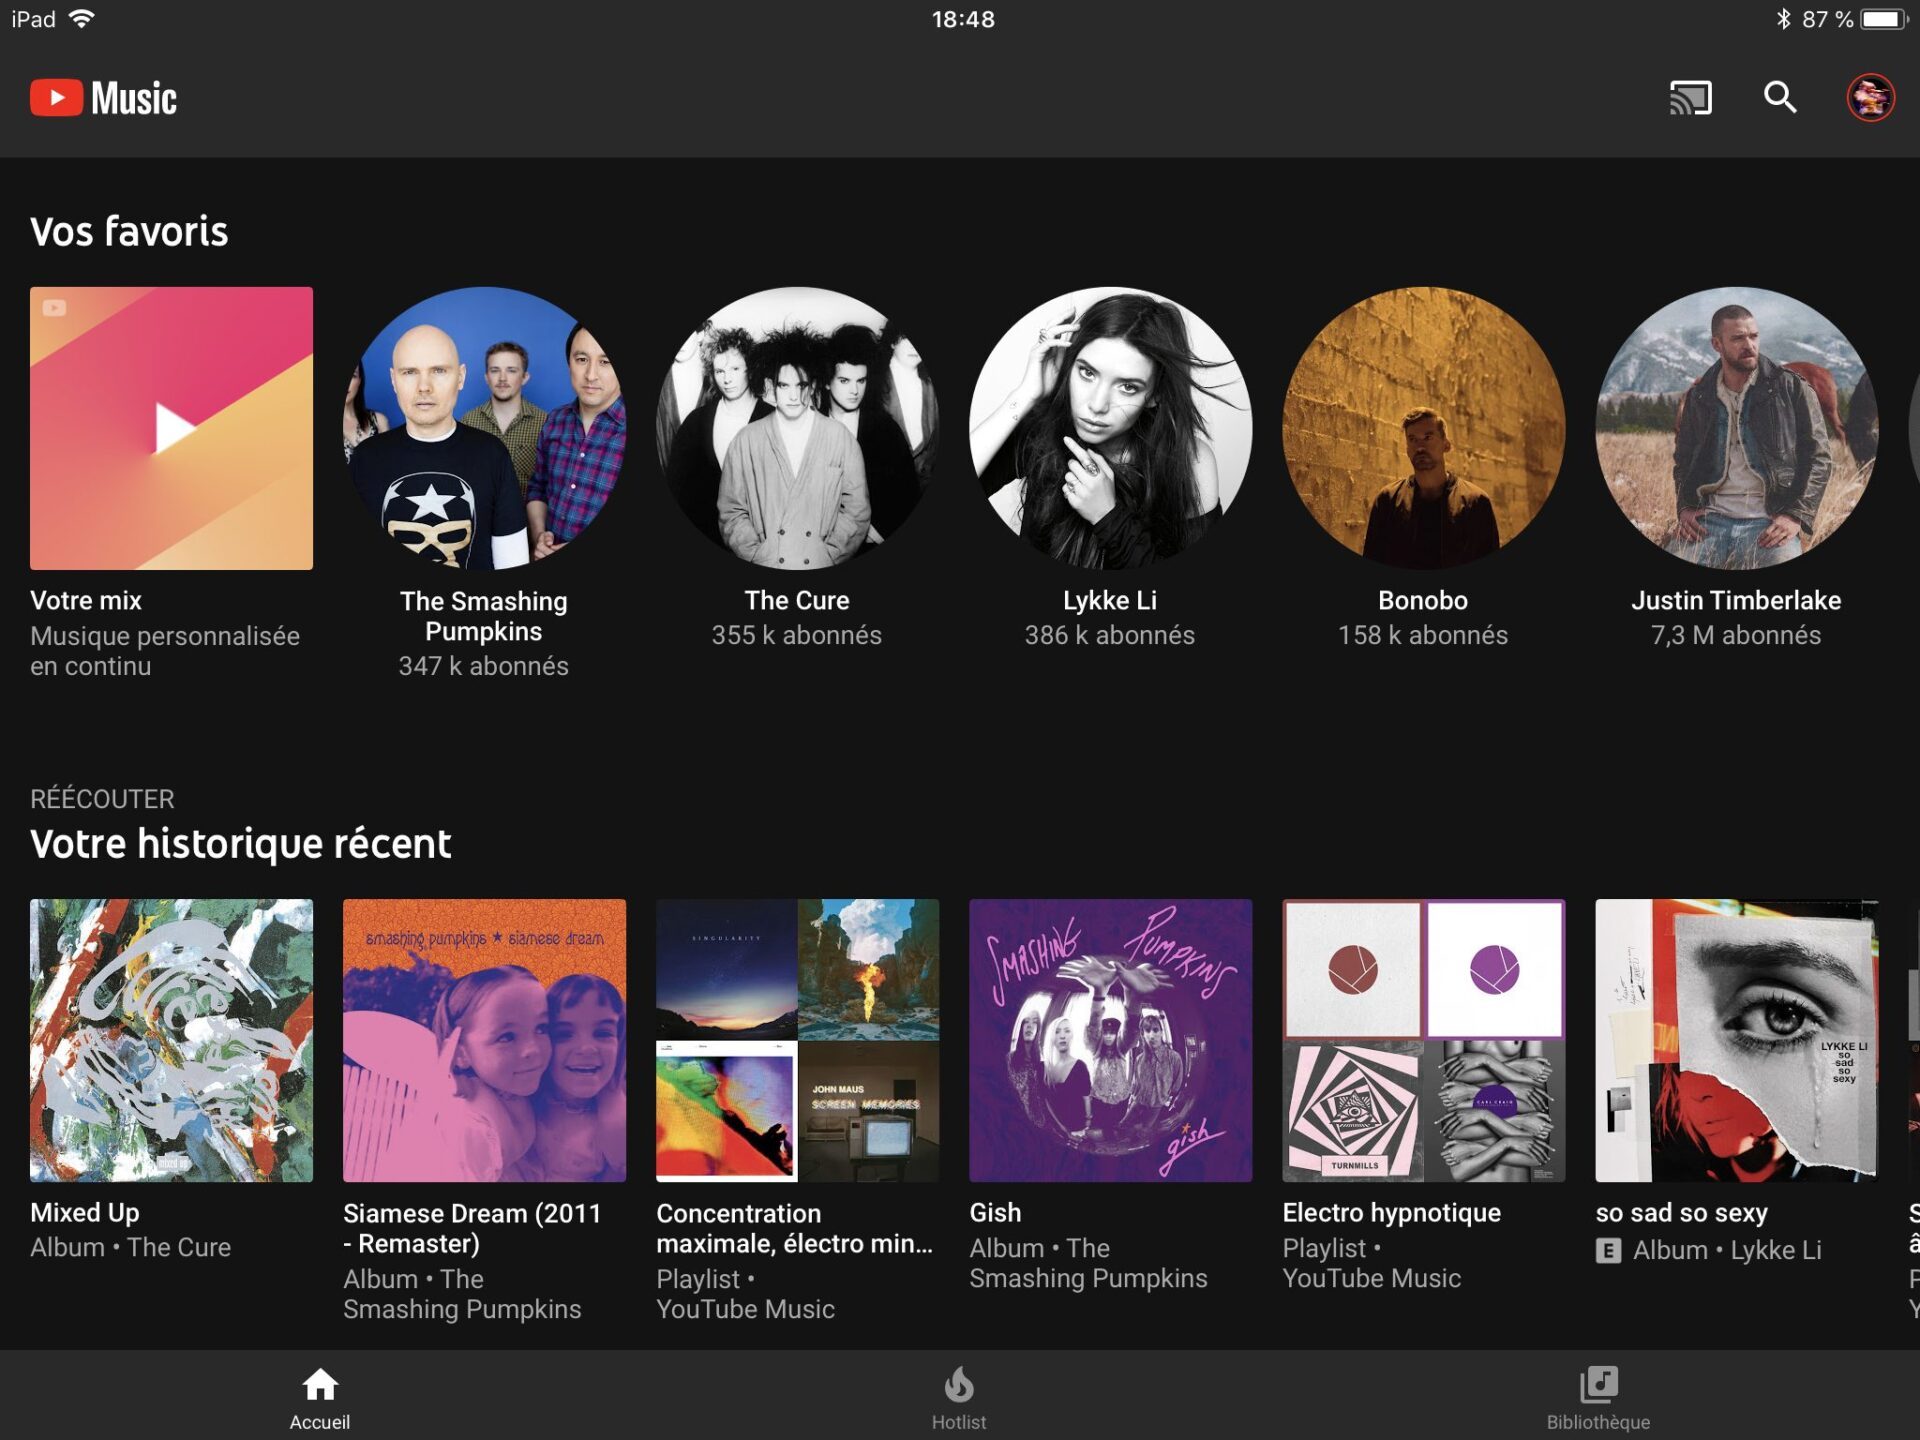This screenshot has width=1920, height=1440.
Task: Open the Mixed Up album cover
Action: click(x=171, y=1040)
